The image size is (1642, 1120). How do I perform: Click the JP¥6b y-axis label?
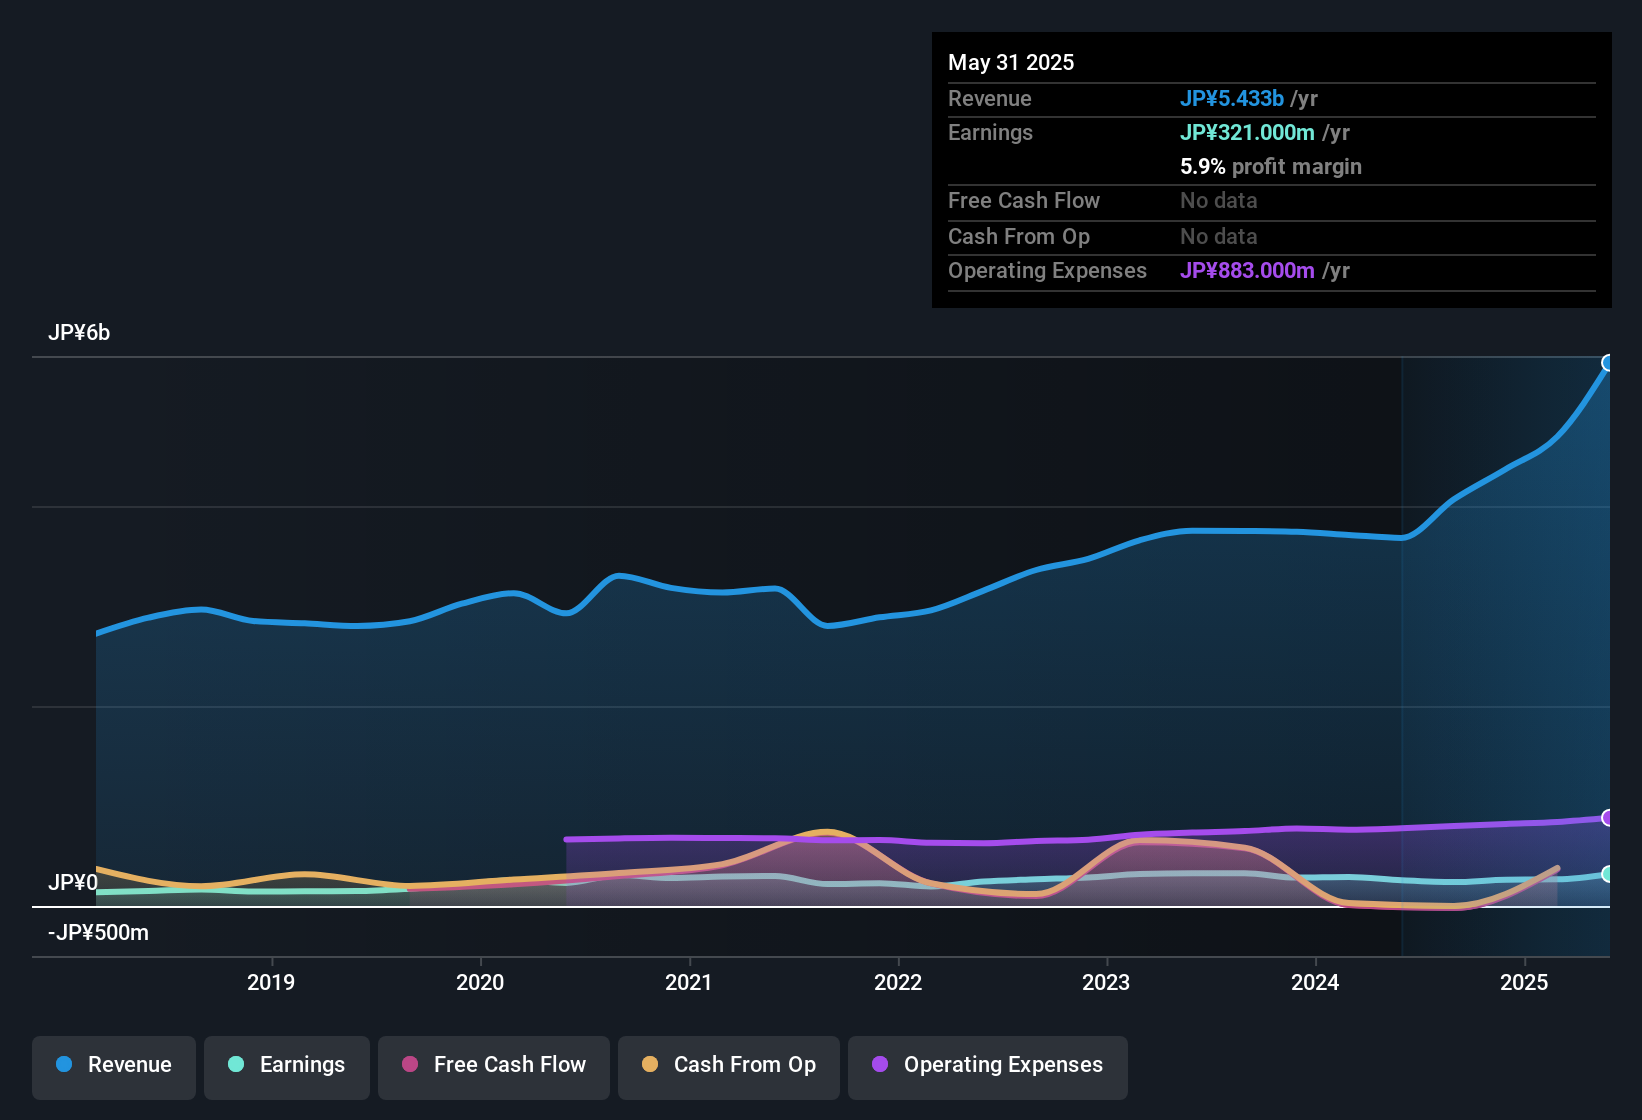click(x=79, y=333)
